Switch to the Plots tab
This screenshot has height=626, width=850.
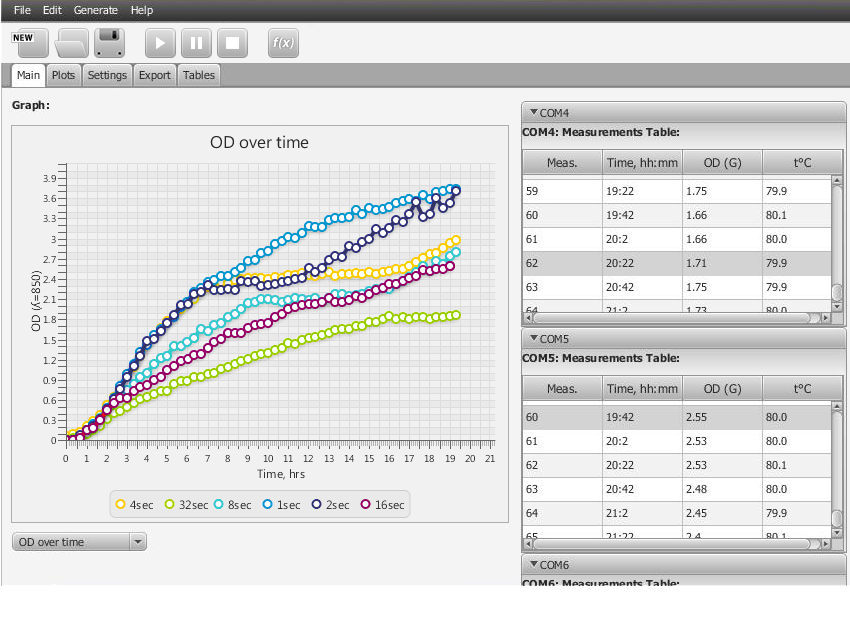pos(63,75)
